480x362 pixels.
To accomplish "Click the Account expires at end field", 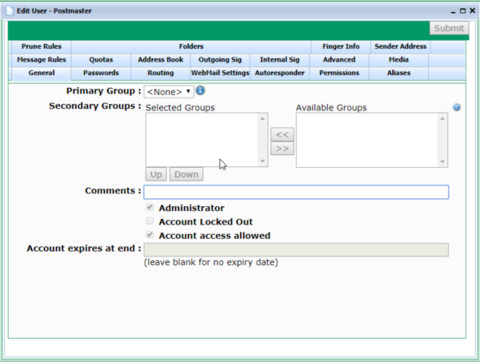I will tap(296, 250).
